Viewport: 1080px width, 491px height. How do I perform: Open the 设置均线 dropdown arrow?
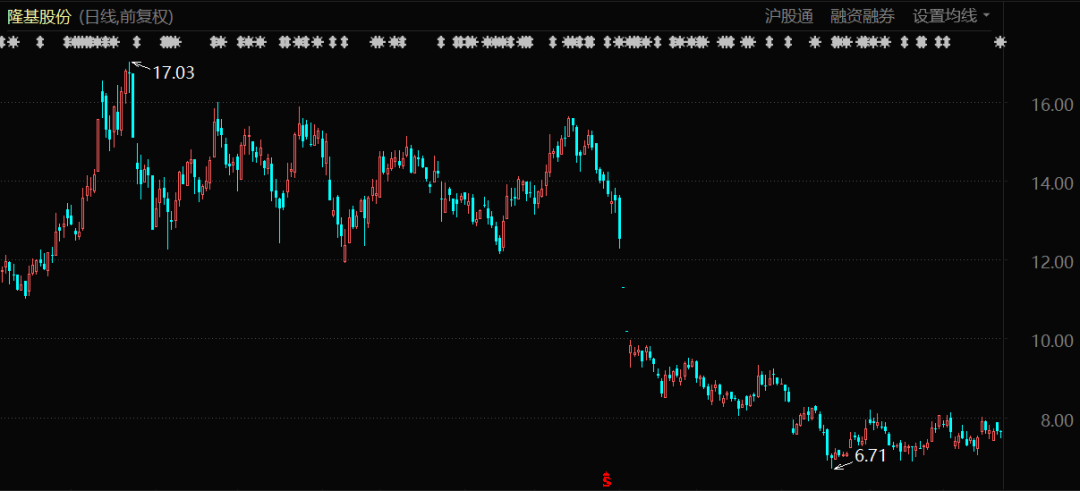[987, 15]
